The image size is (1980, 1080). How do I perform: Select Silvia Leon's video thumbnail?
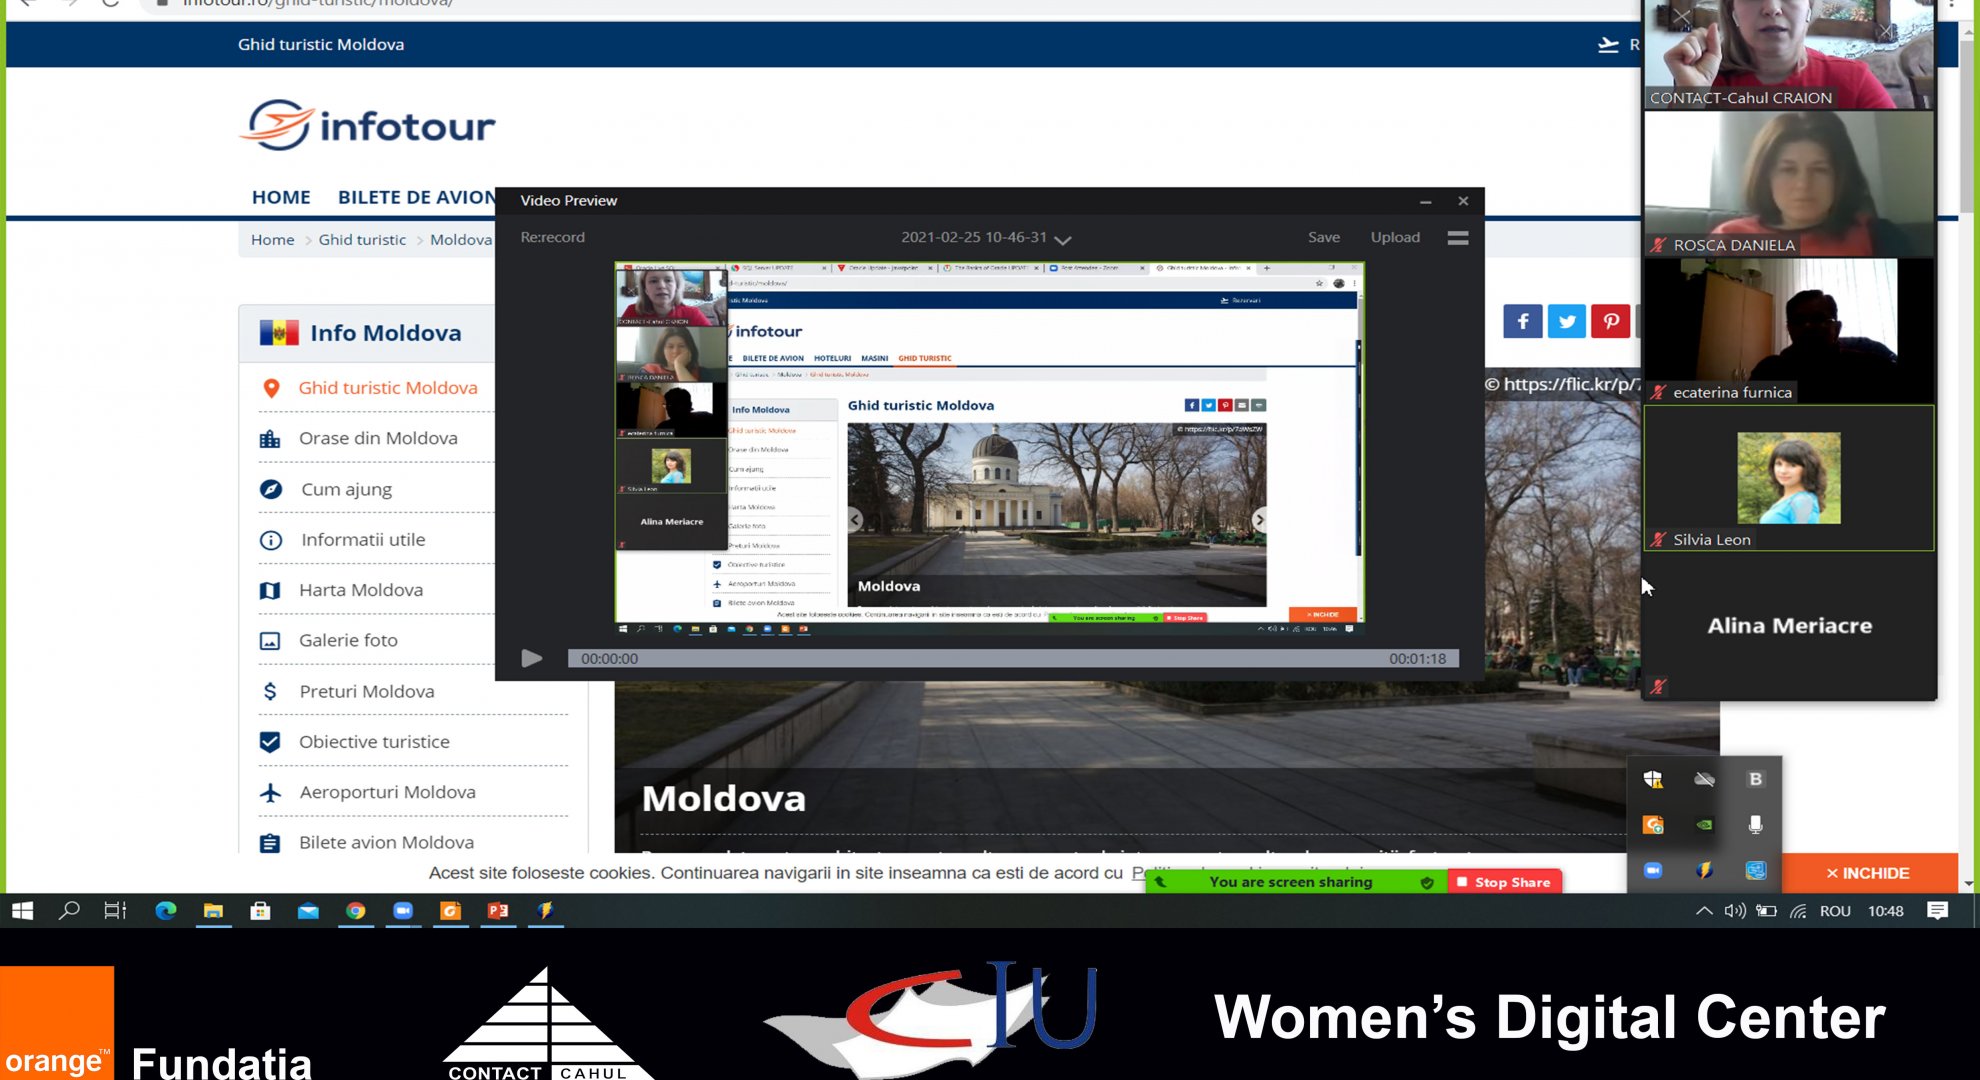coord(1788,478)
